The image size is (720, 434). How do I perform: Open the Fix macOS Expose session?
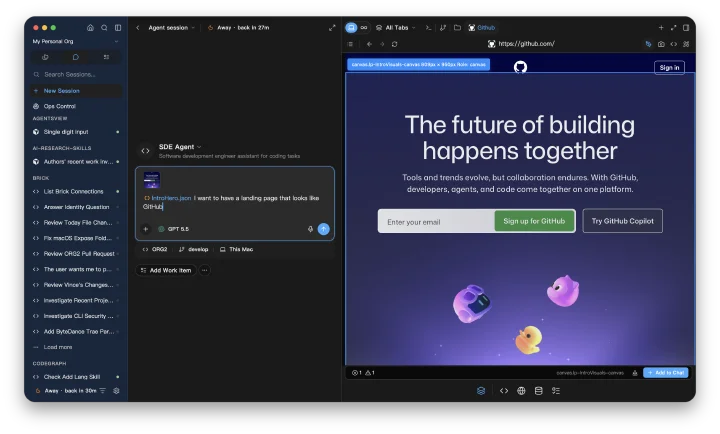pyautogui.click(x=76, y=238)
